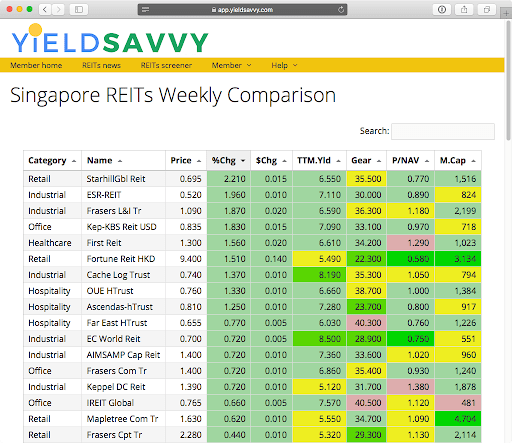Click the 0.140 dollar change cell
The height and width of the screenshot is (443, 512).
(x=271, y=259)
